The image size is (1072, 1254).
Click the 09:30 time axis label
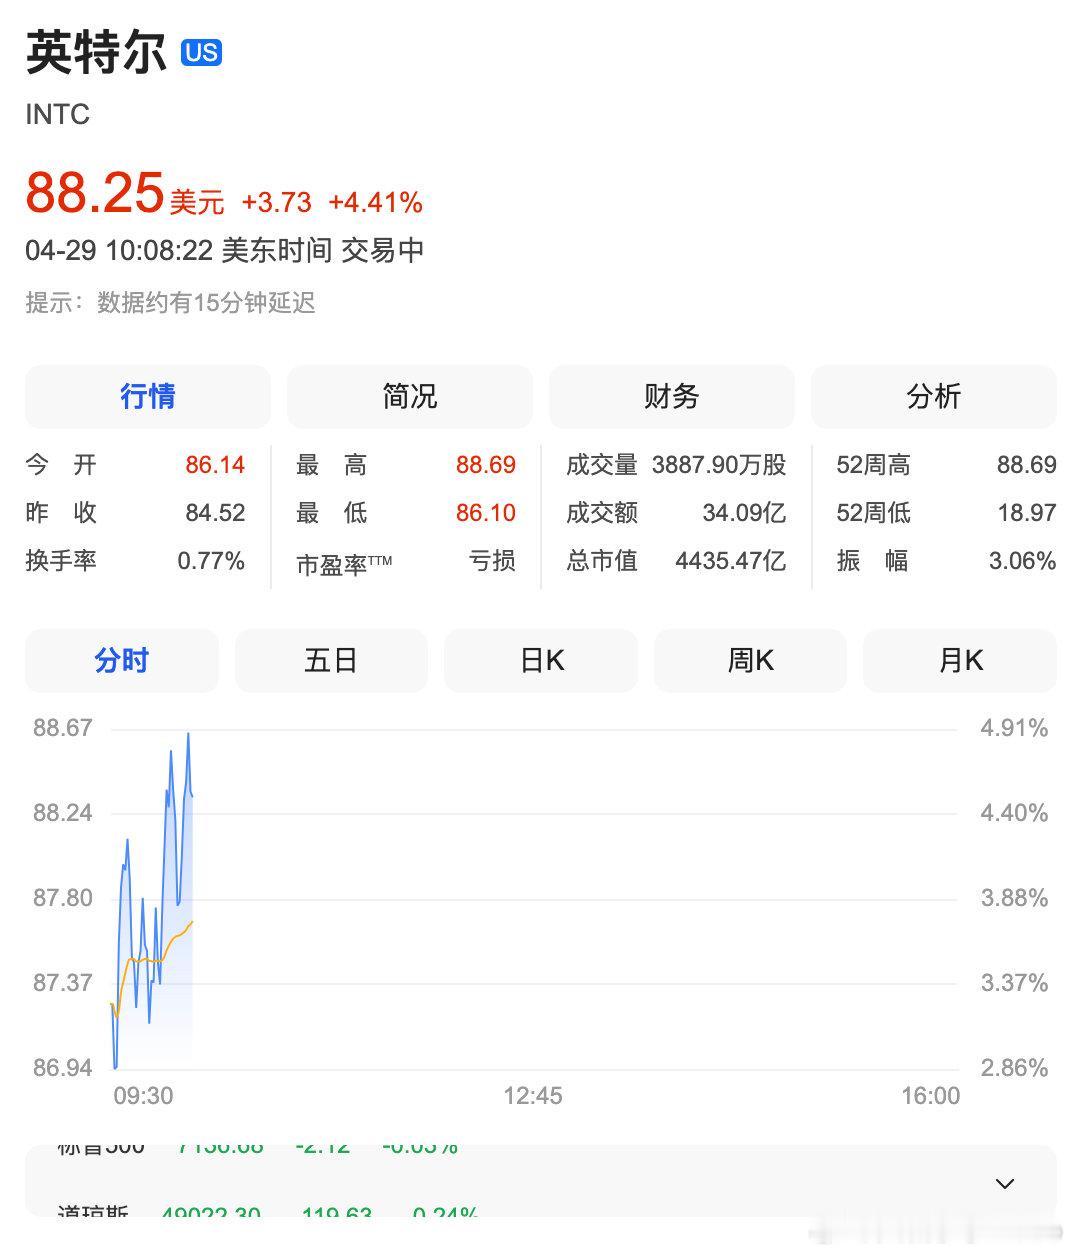click(143, 1096)
